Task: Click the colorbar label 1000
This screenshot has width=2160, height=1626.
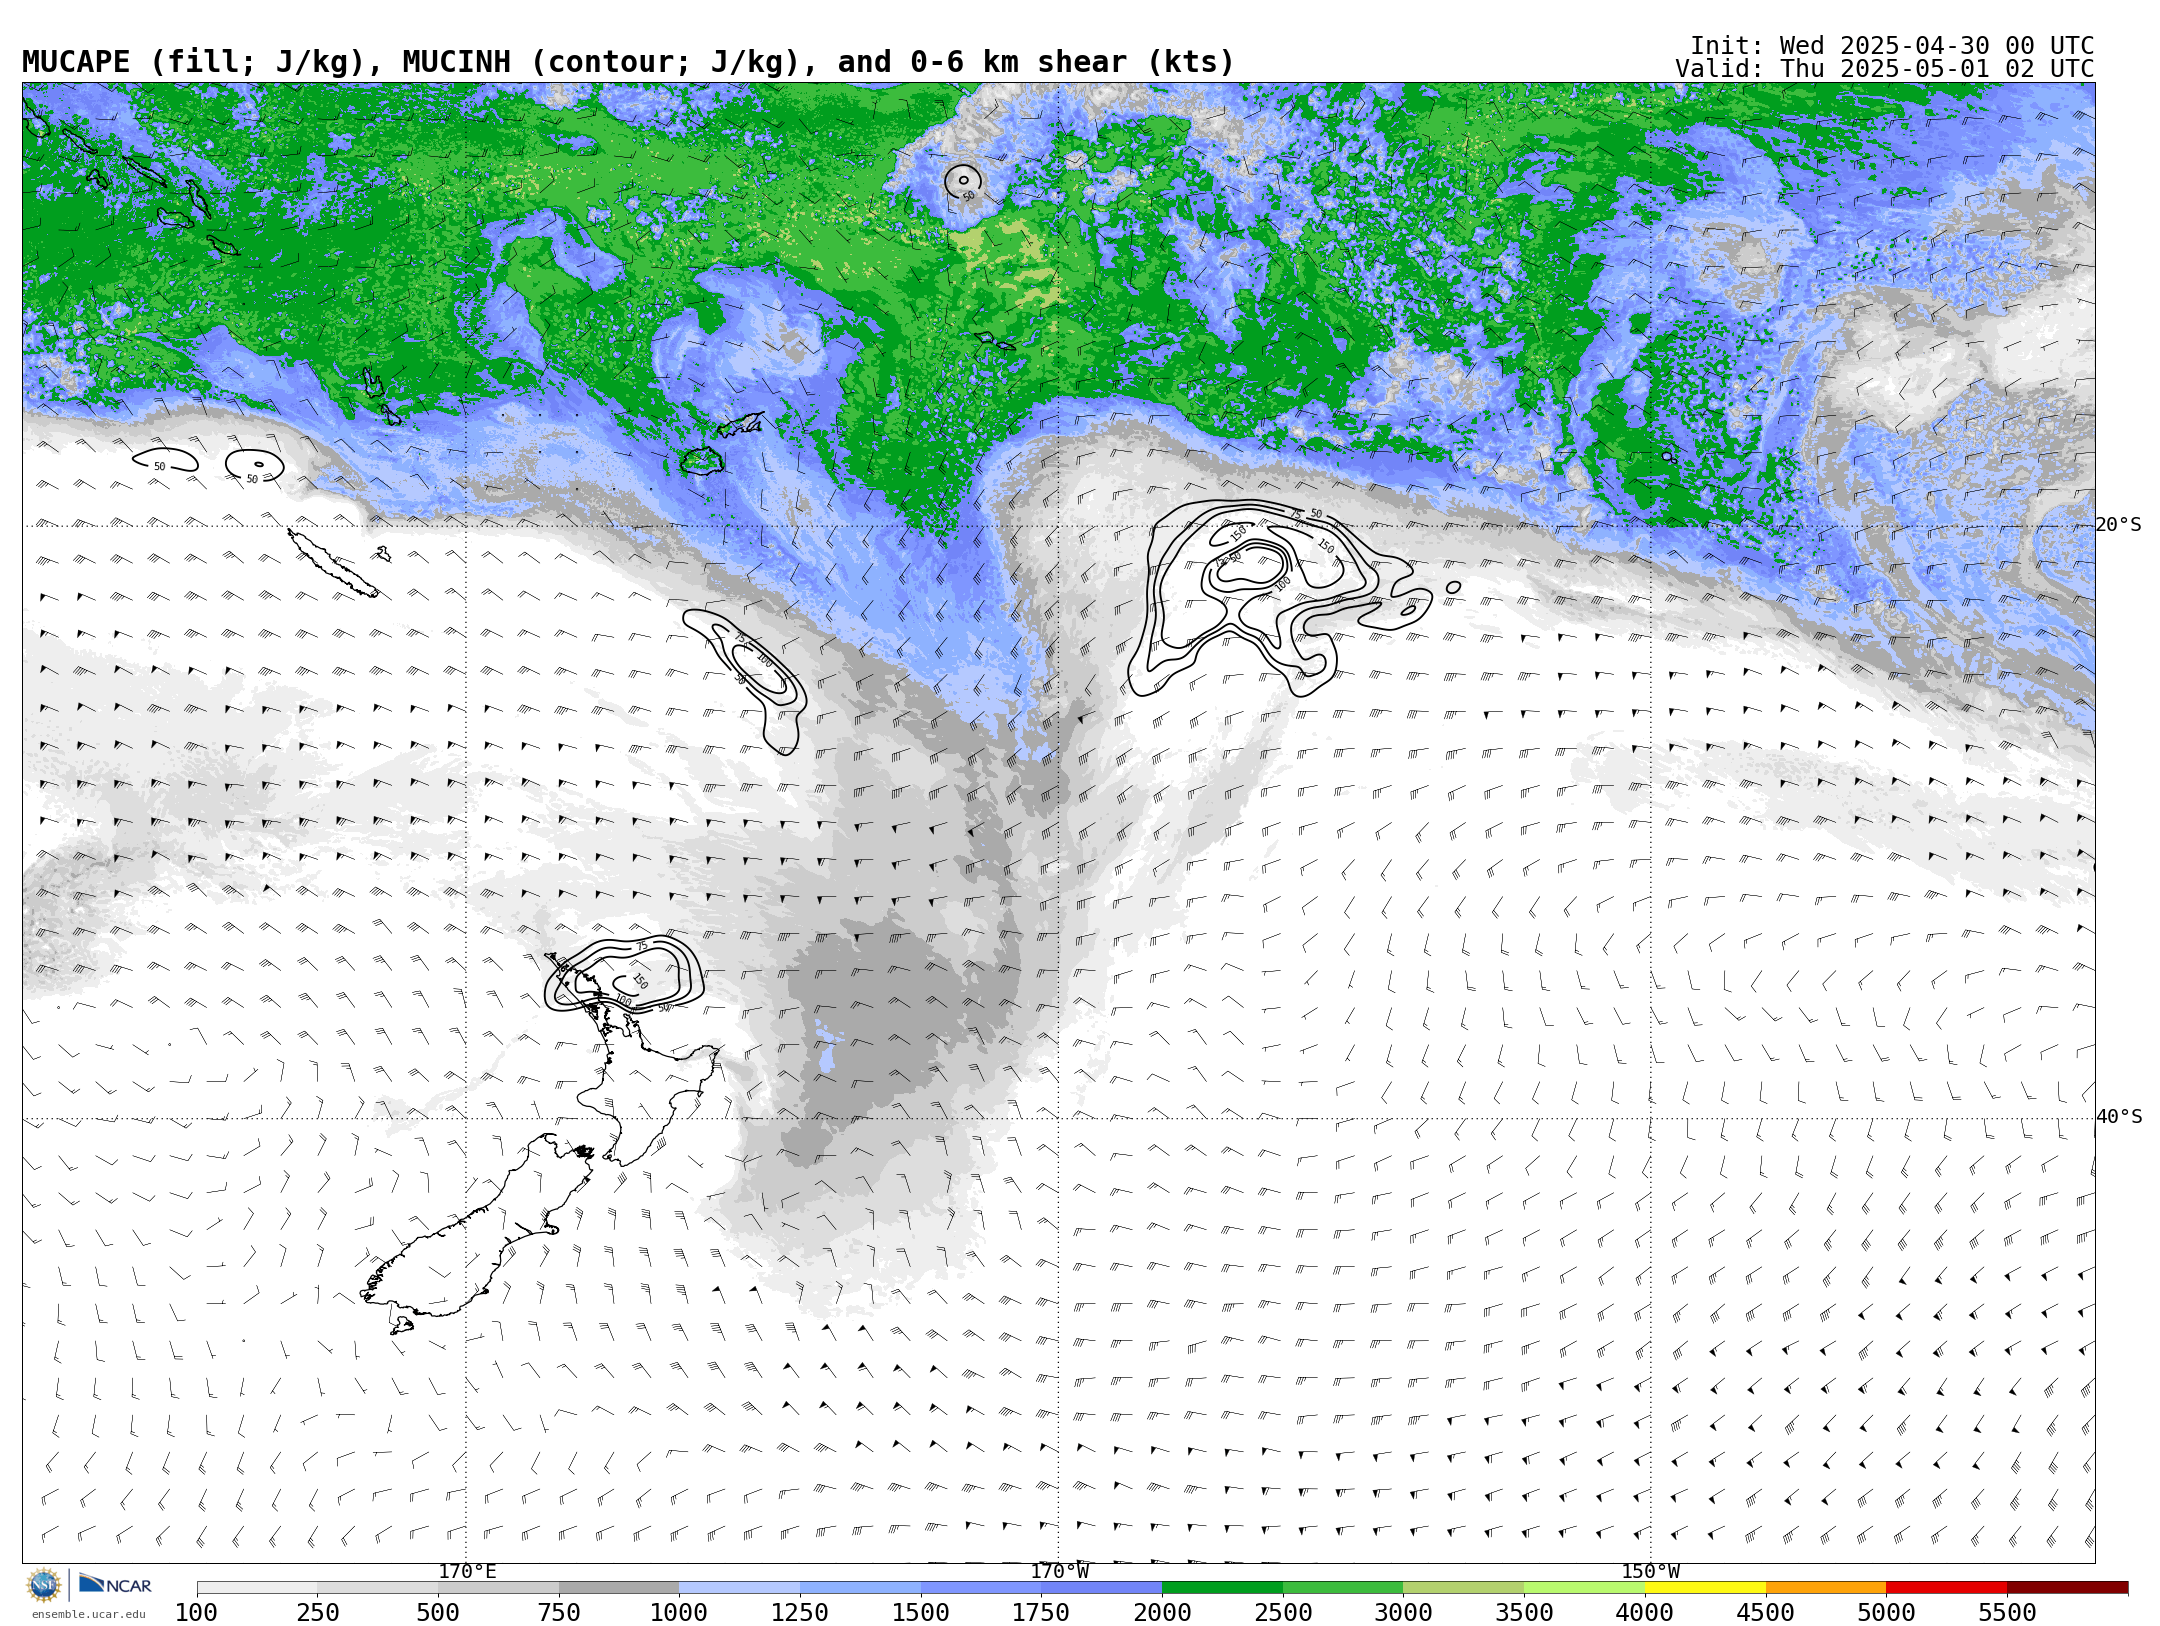Action: point(679,1613)
